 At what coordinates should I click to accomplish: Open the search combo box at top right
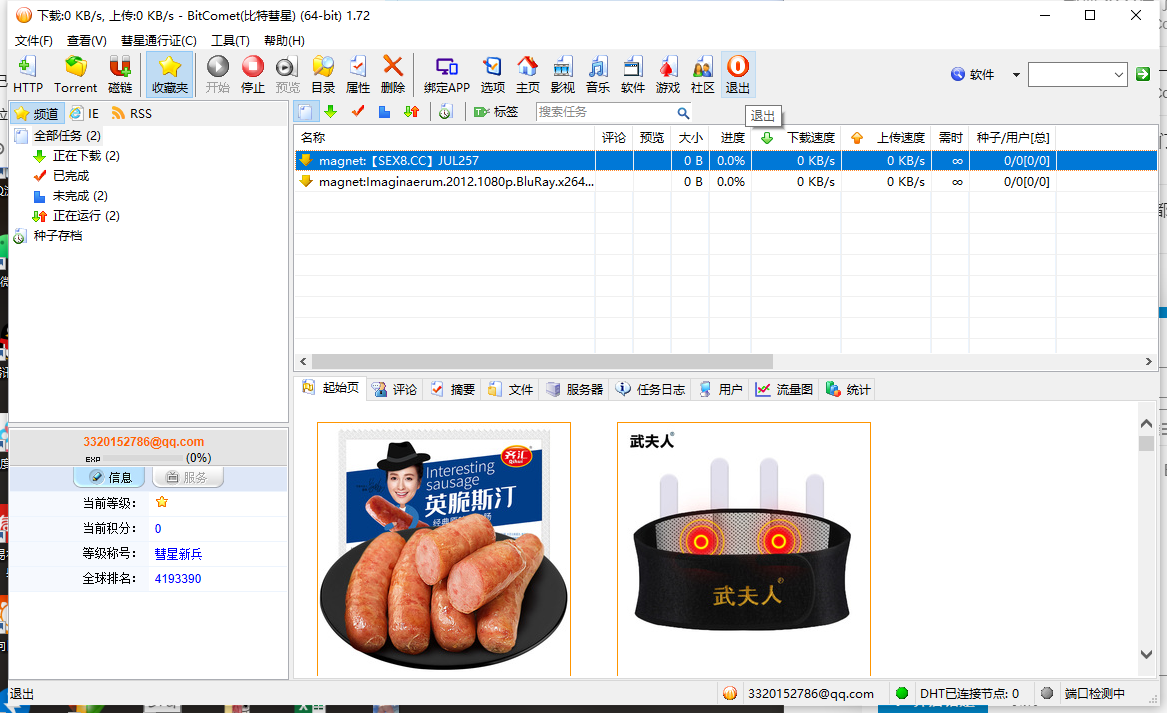coord(1077,74)
